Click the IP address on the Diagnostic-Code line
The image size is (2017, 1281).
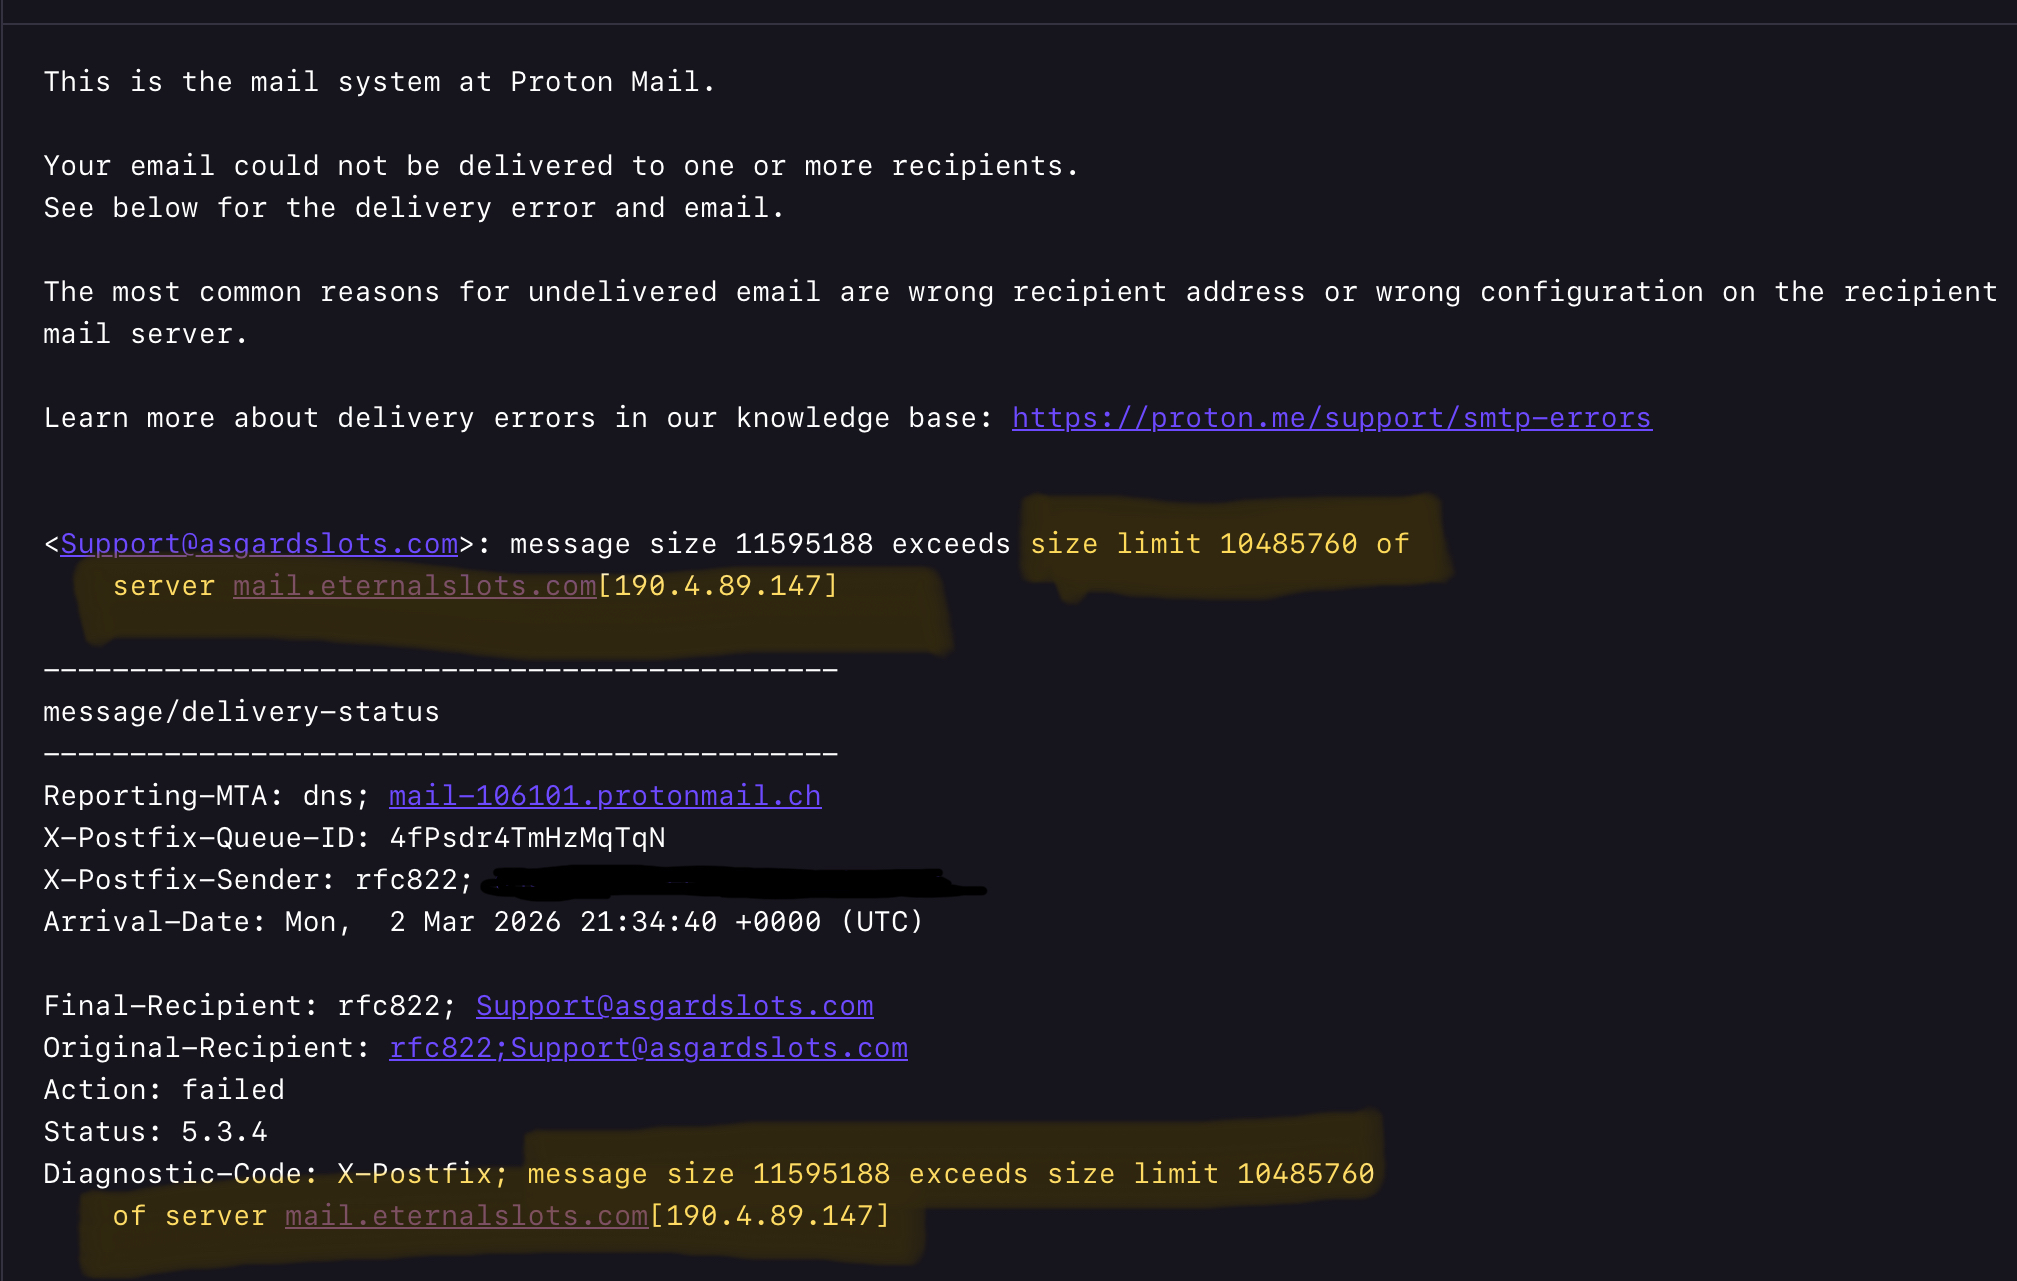pyautogui.click(x=770, y=1216)
